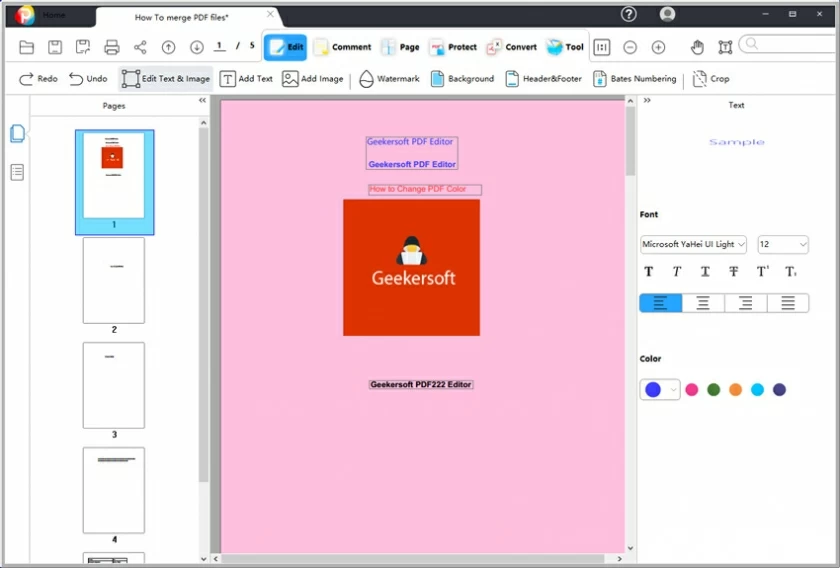The image size is (840, 568).
Task: Open the Help question mark icon
Action: [x=628, y=14]
